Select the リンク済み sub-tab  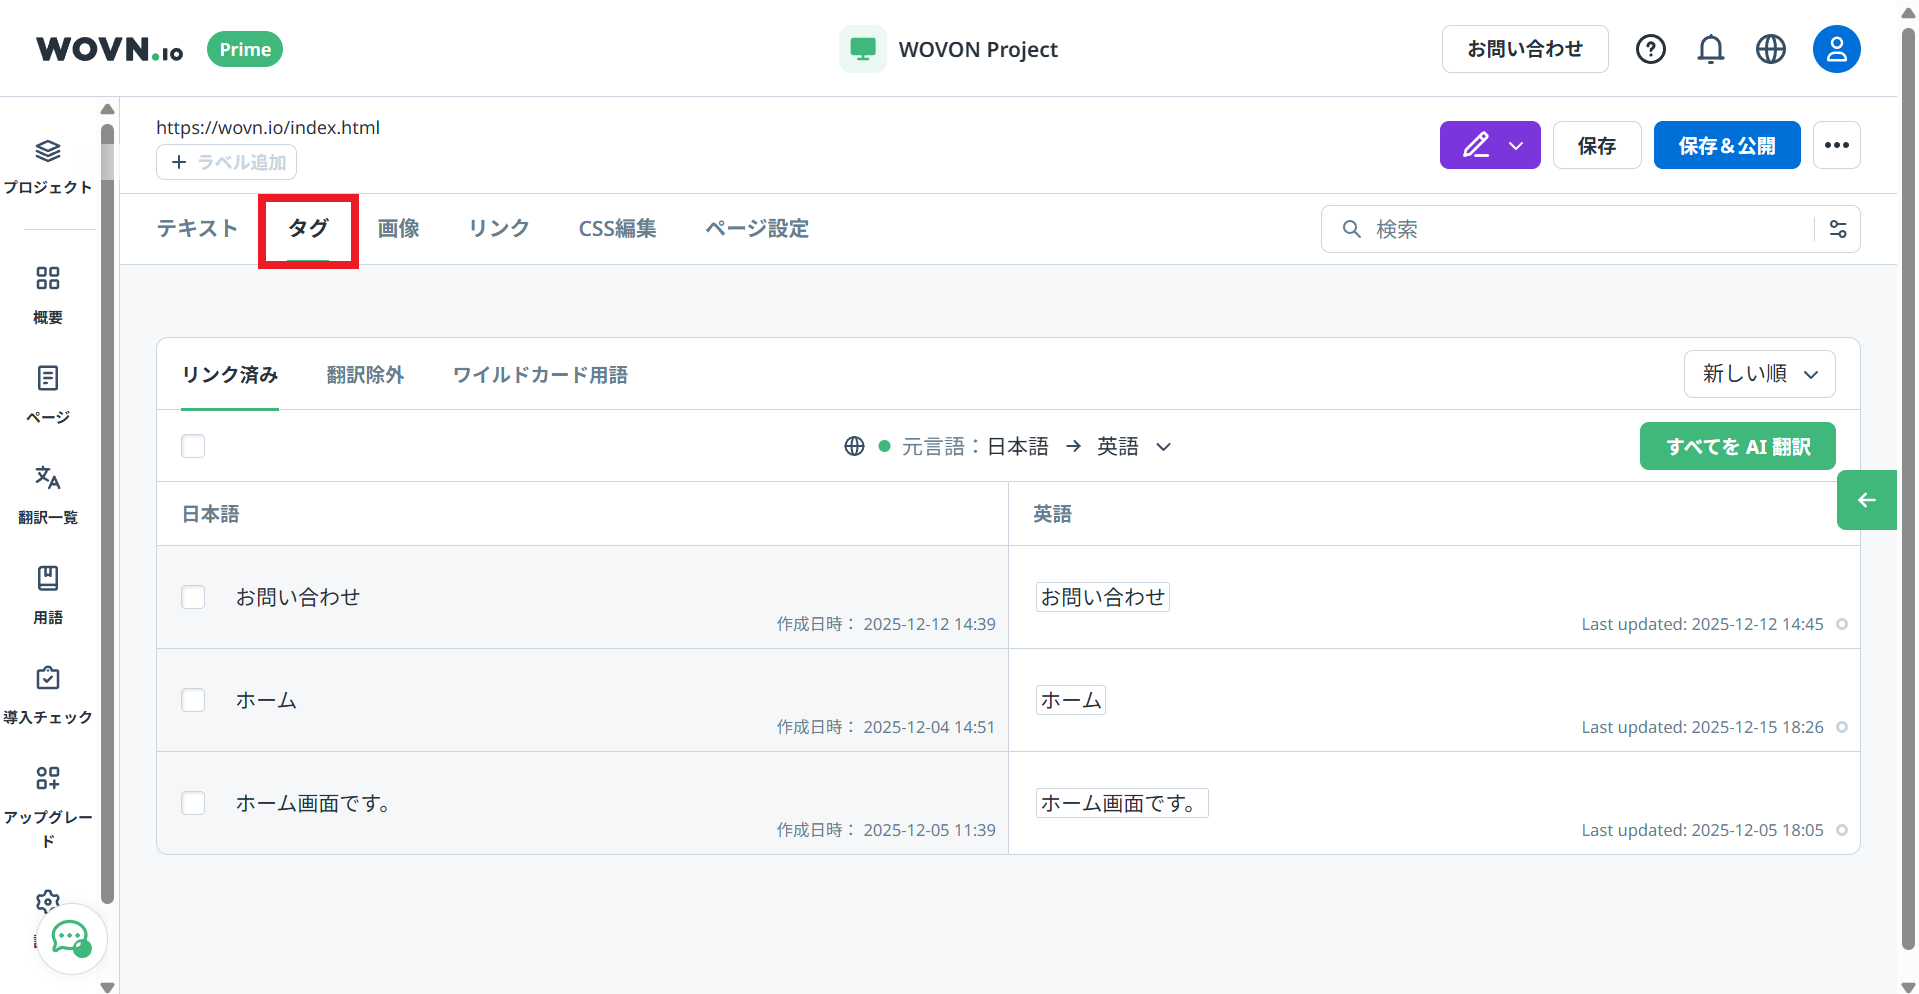230,375
